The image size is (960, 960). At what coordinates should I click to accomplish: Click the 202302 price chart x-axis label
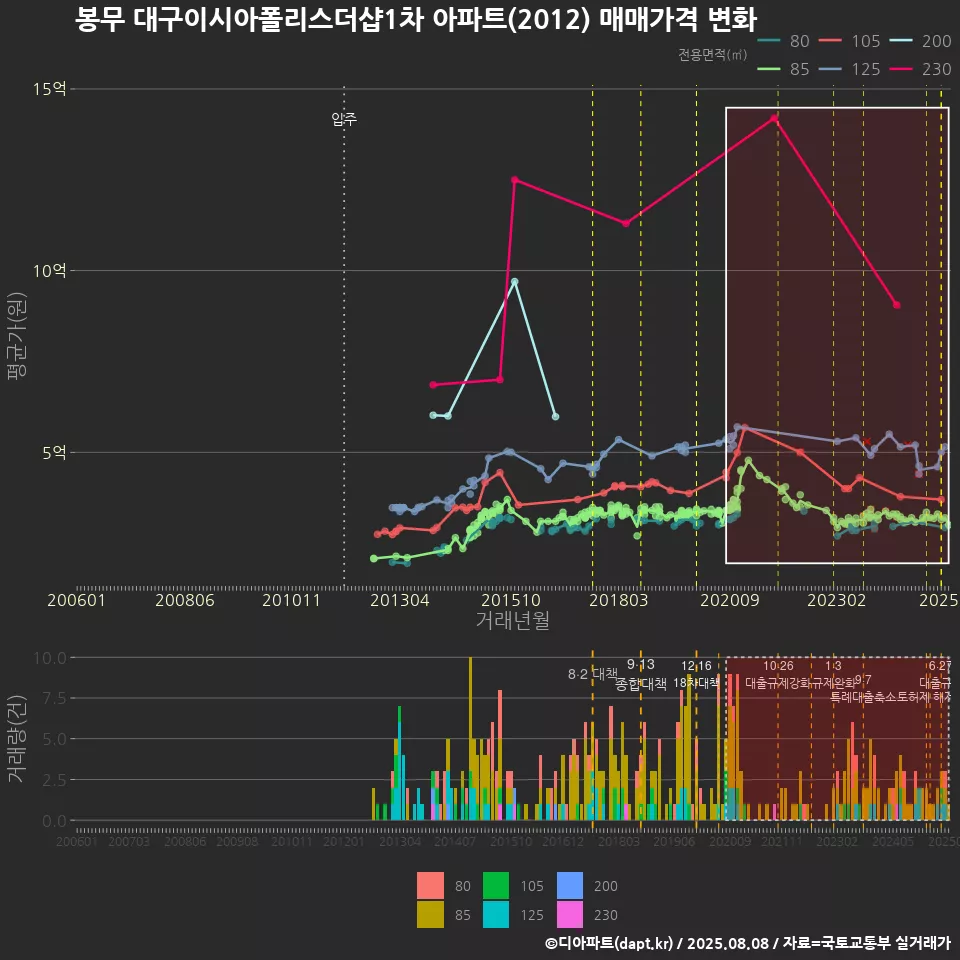[x=836, y=600]
